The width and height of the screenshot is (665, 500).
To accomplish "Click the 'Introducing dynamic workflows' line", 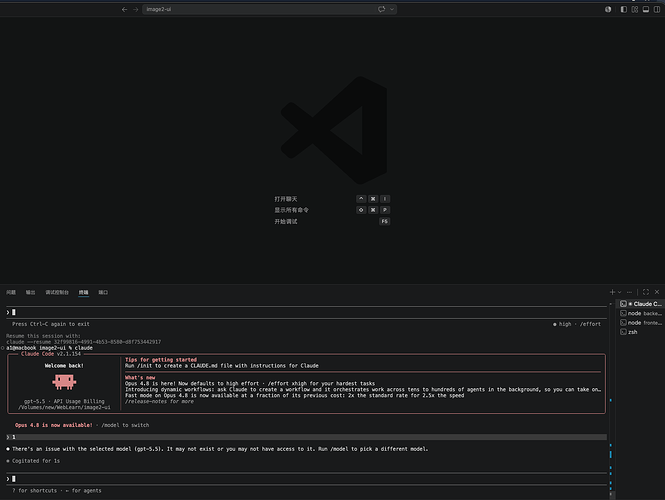I will click(363, 389).
